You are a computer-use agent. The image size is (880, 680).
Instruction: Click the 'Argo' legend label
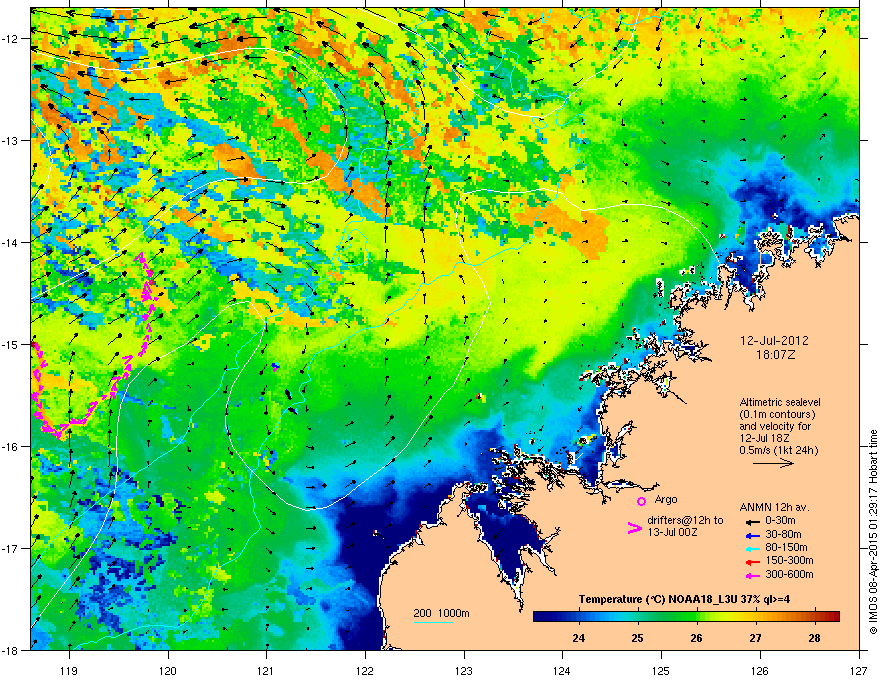(x=666, y=499)
